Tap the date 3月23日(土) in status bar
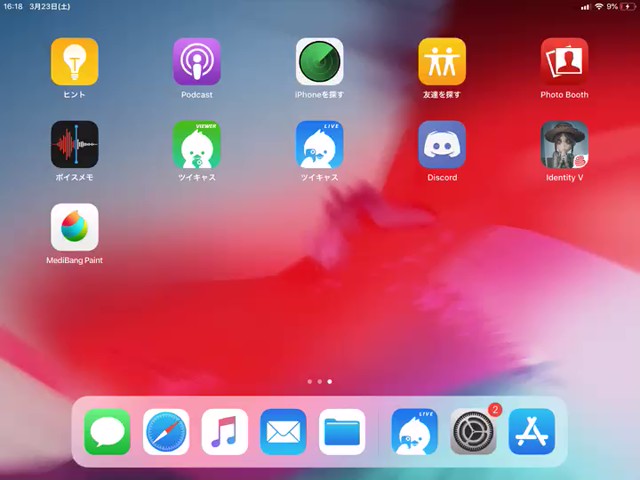The height and width of the screenshot is (480, 640). coord(49,7)
